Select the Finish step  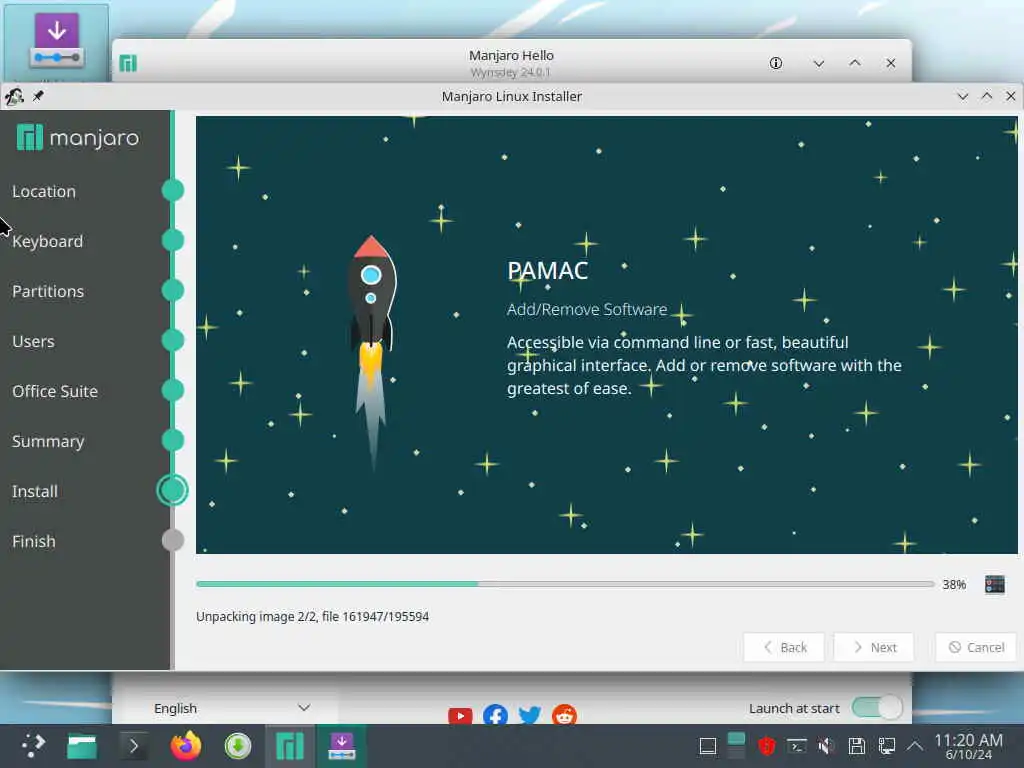point(33,541)
